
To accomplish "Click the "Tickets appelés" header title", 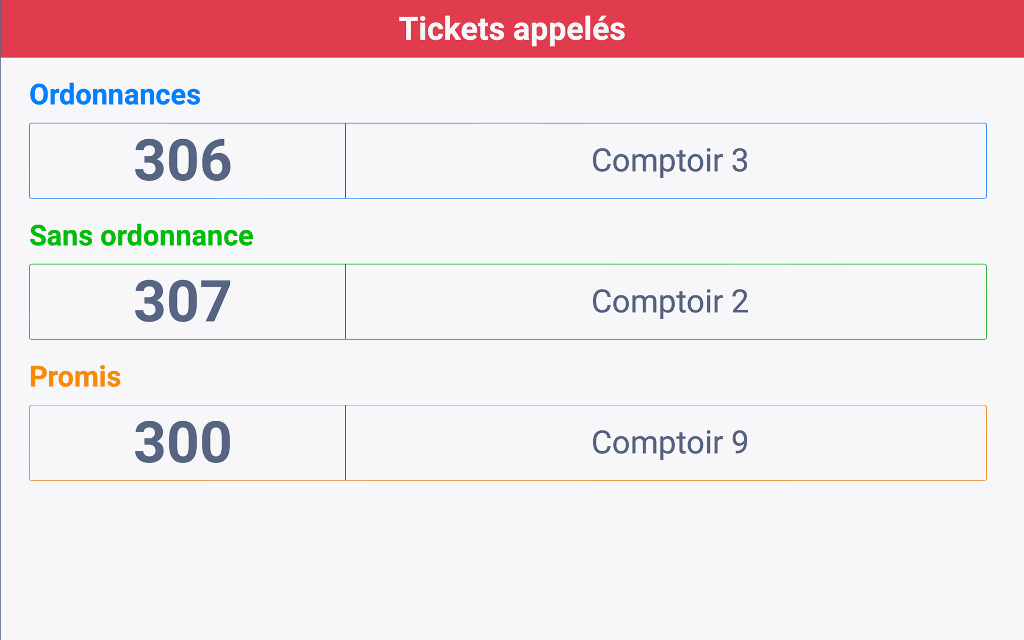I will [512, 29].
